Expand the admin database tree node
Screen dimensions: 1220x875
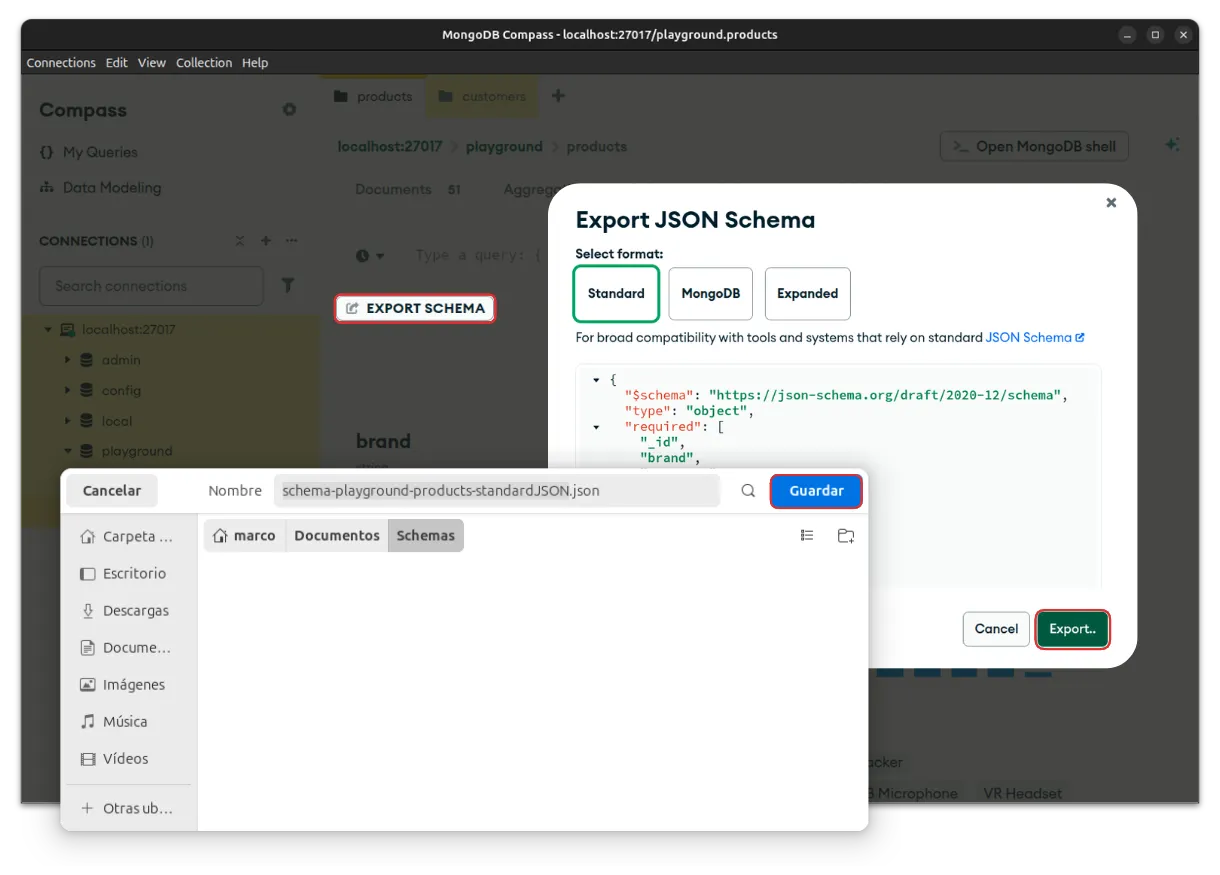[68, 360]
